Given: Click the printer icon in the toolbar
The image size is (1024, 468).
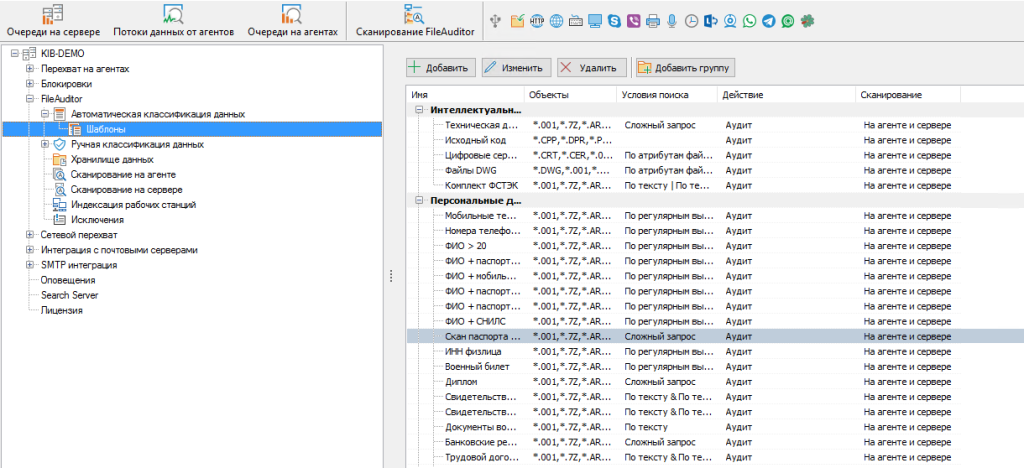Looking at the screenshot, I should click(x=653, y=21).
